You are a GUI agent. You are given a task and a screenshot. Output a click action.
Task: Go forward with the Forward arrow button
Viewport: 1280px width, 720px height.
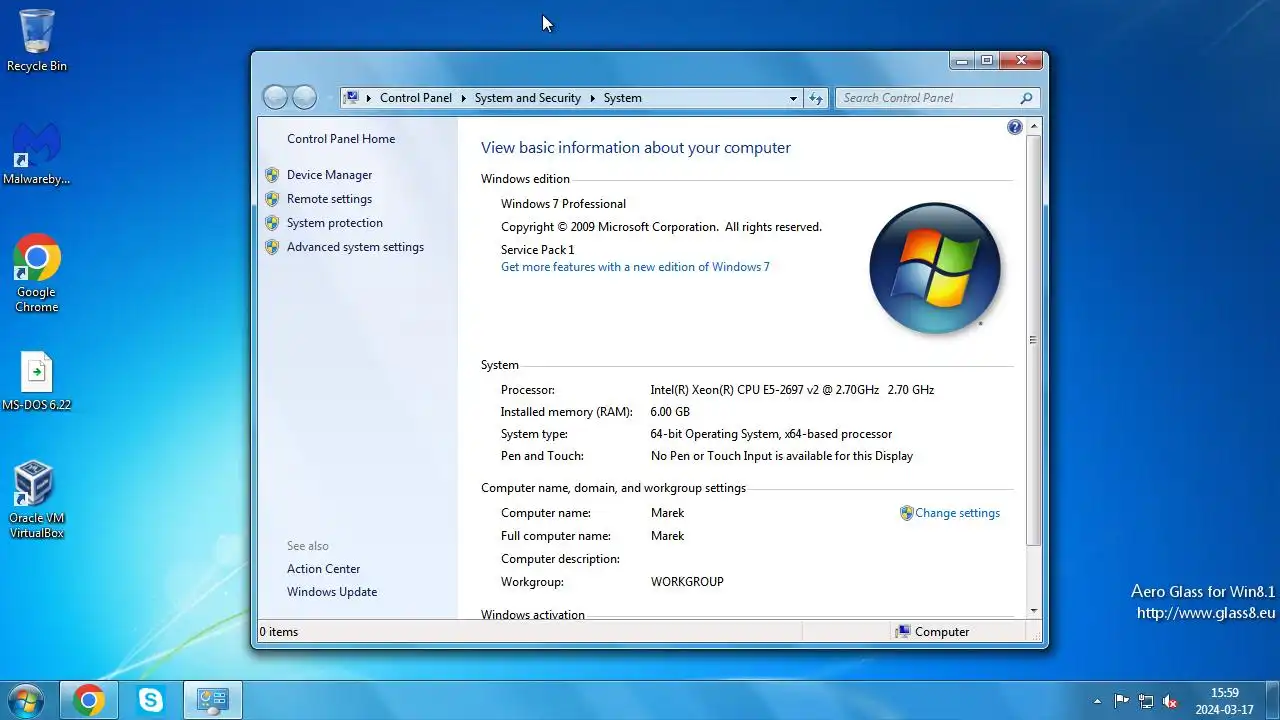(304, 97)
